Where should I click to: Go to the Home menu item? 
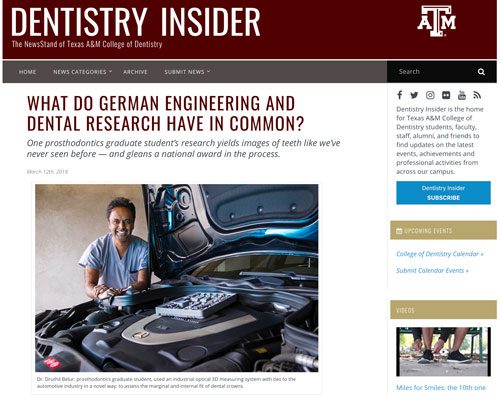click(x=27, y=72)
